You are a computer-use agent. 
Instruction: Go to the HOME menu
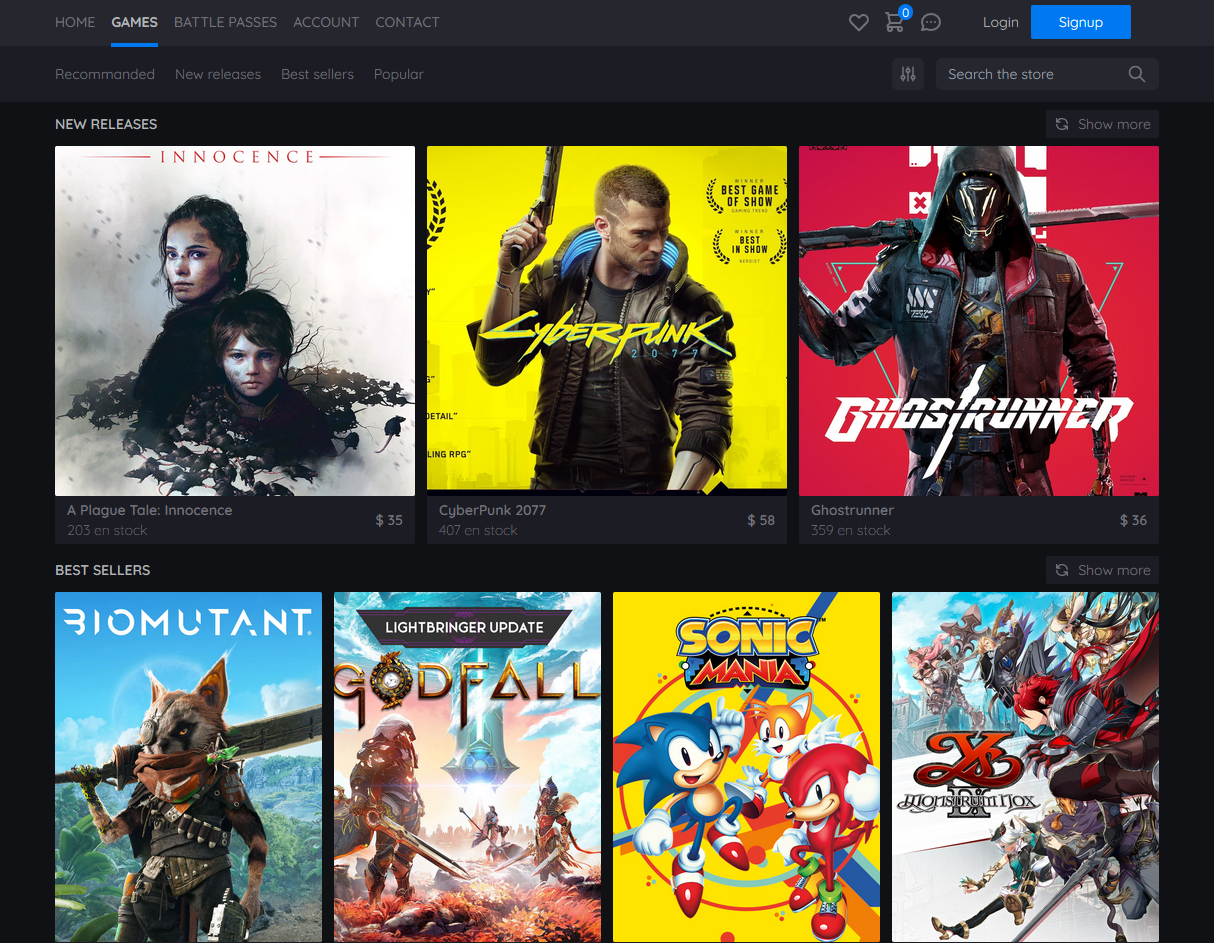[x=75, y=22]
